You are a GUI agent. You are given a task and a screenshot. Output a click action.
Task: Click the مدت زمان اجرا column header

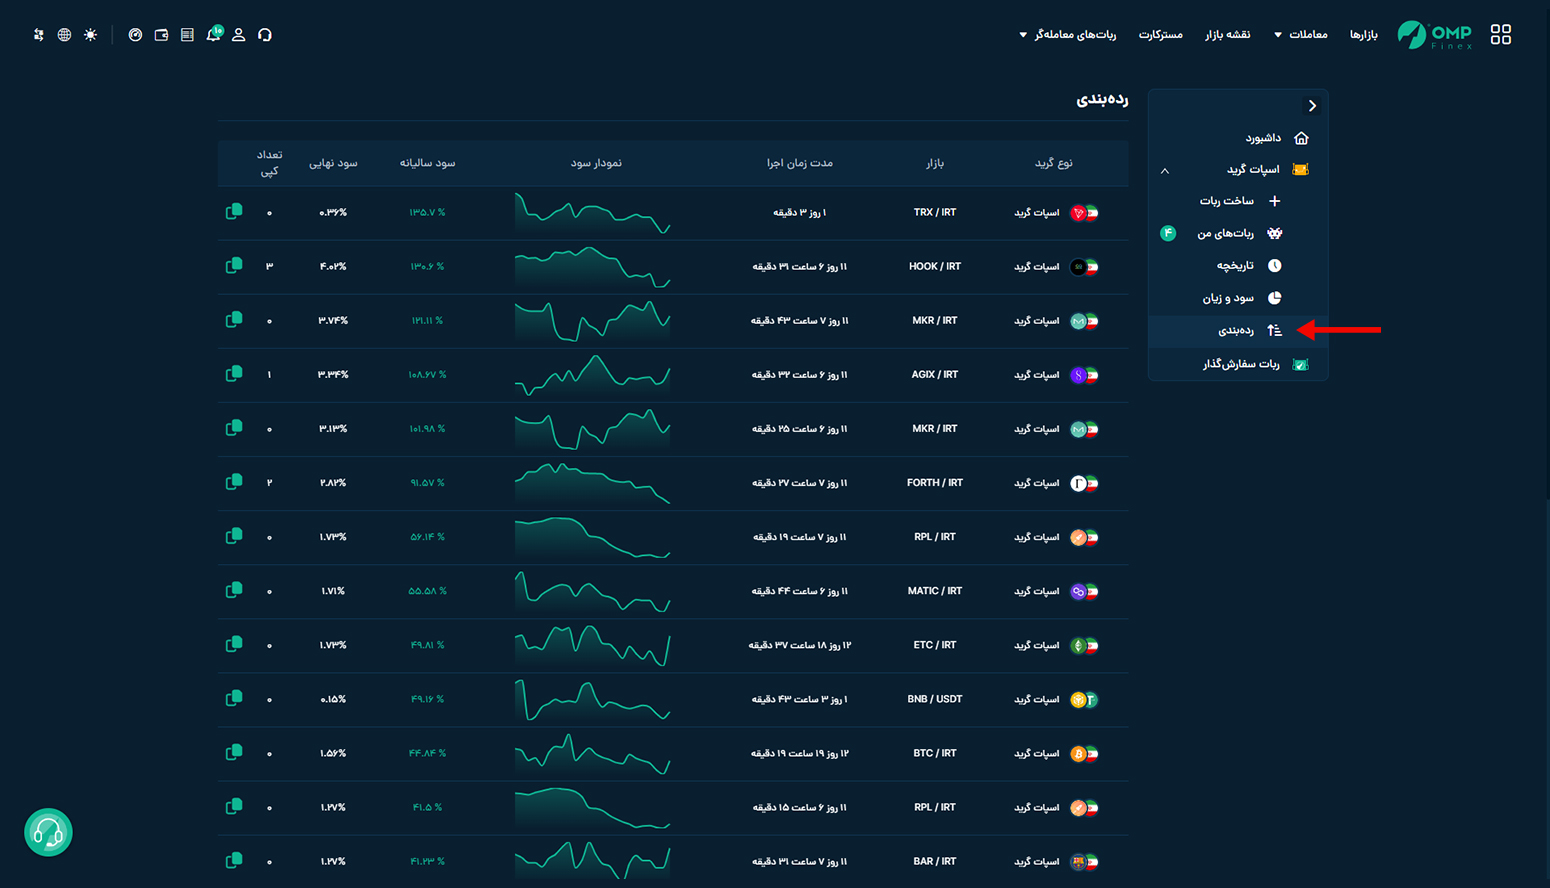point(800,163)
